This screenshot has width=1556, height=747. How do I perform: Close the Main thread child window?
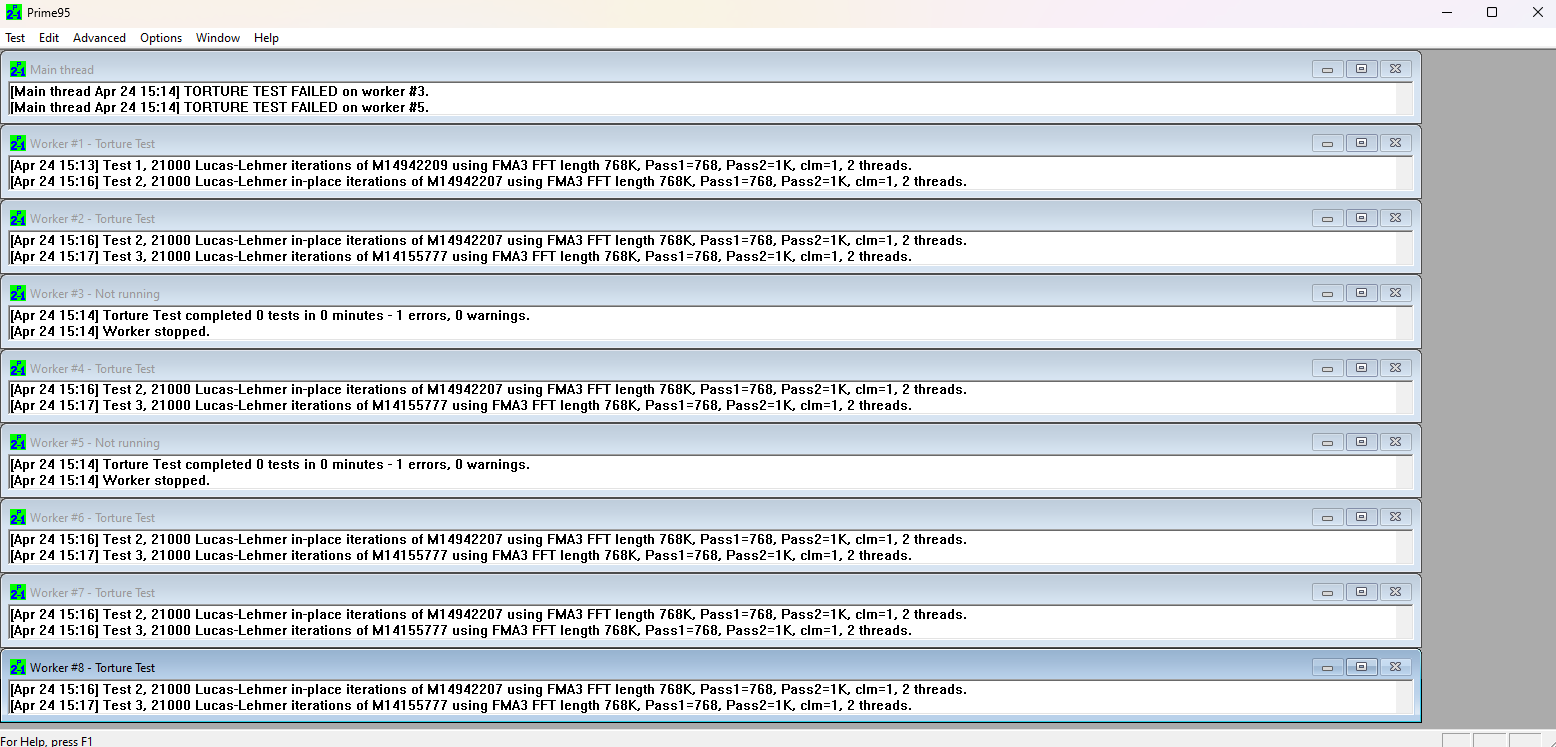pos(1395,69)
